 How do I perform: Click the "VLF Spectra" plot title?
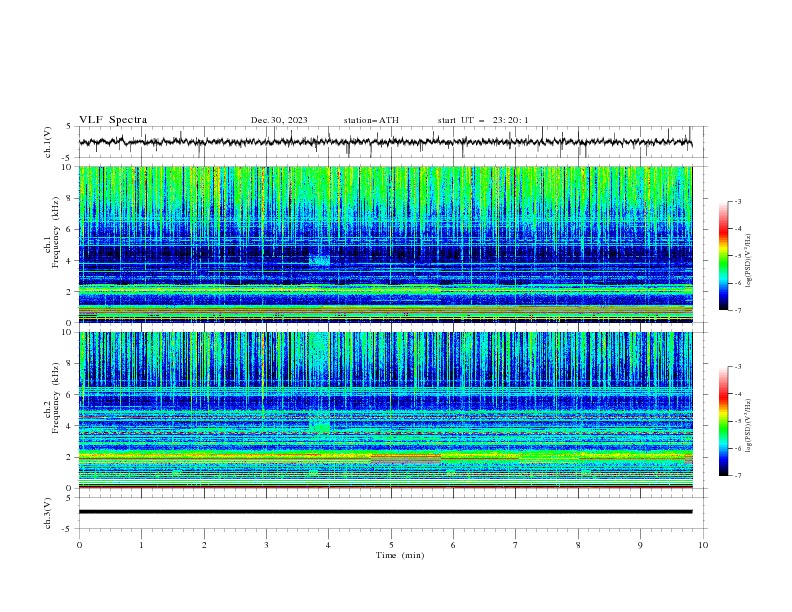coord(113,120)
